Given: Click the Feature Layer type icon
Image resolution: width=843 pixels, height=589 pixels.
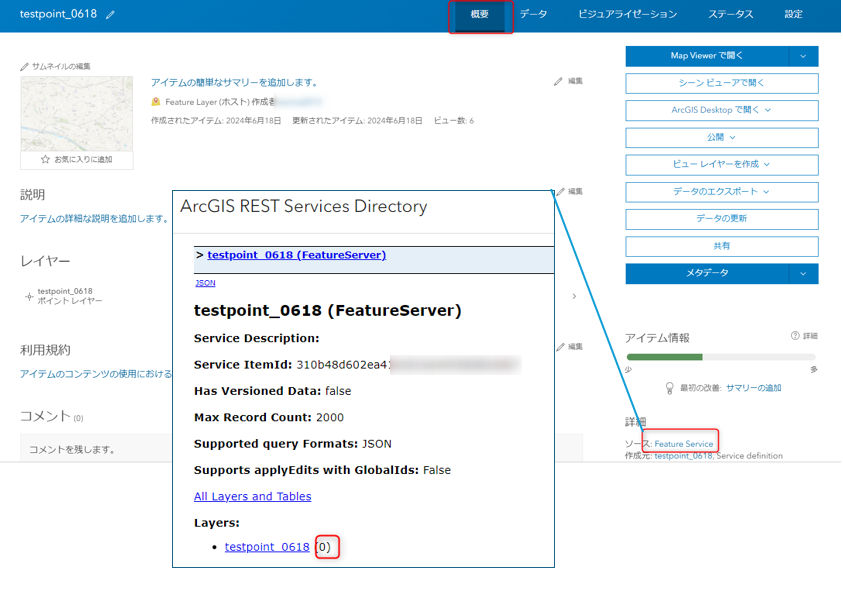Looking at the screenshot, I should point(156,102).
